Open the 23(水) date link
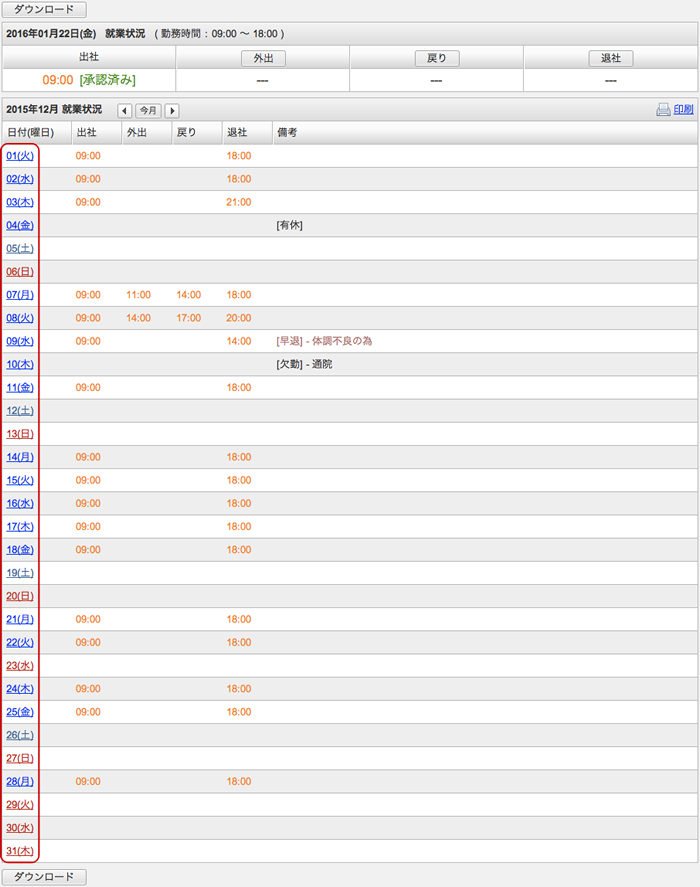This screenshot has width=700, height=887. [20, 666]
